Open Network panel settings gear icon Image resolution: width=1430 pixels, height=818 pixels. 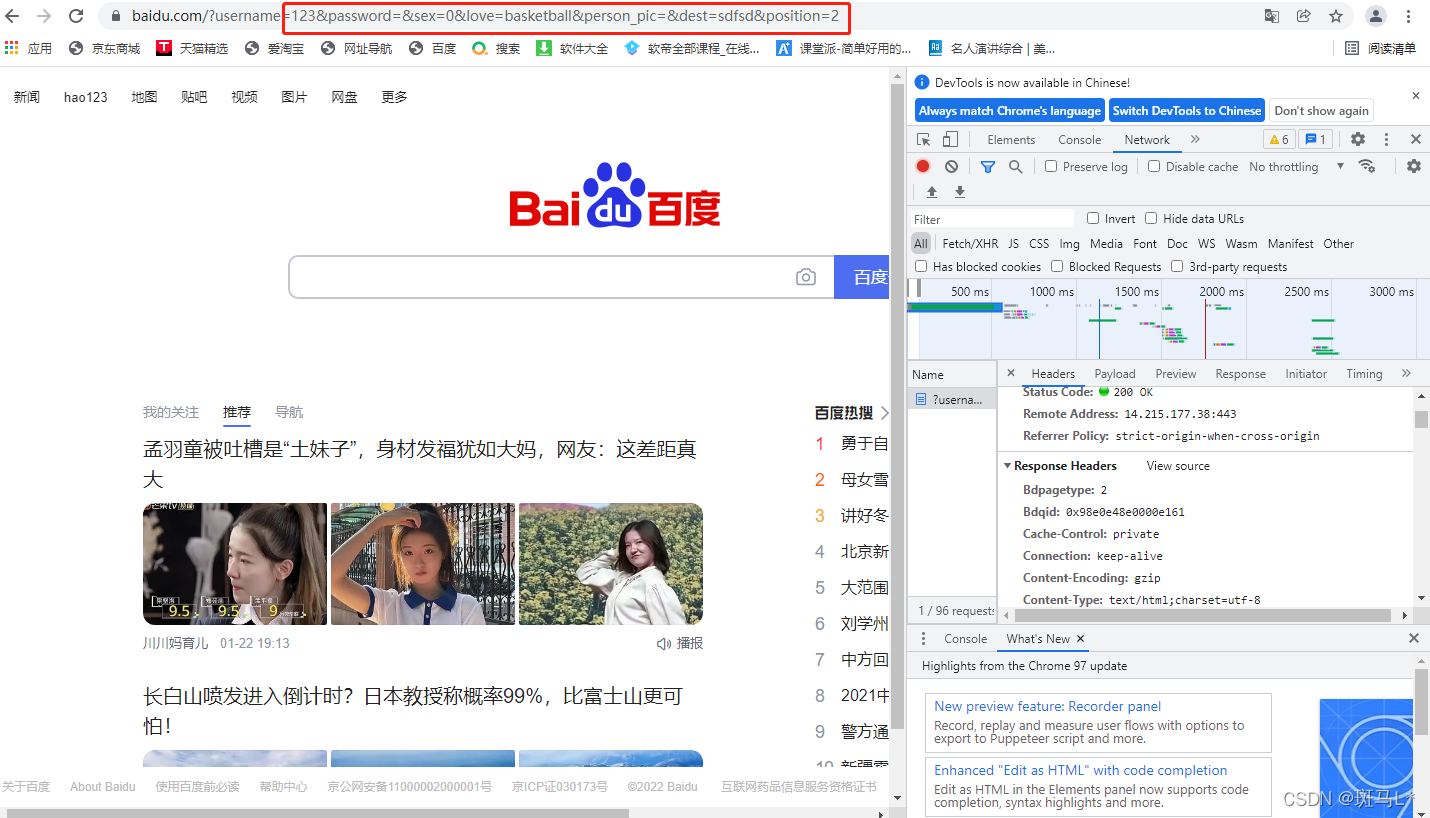pos(1414,166)
